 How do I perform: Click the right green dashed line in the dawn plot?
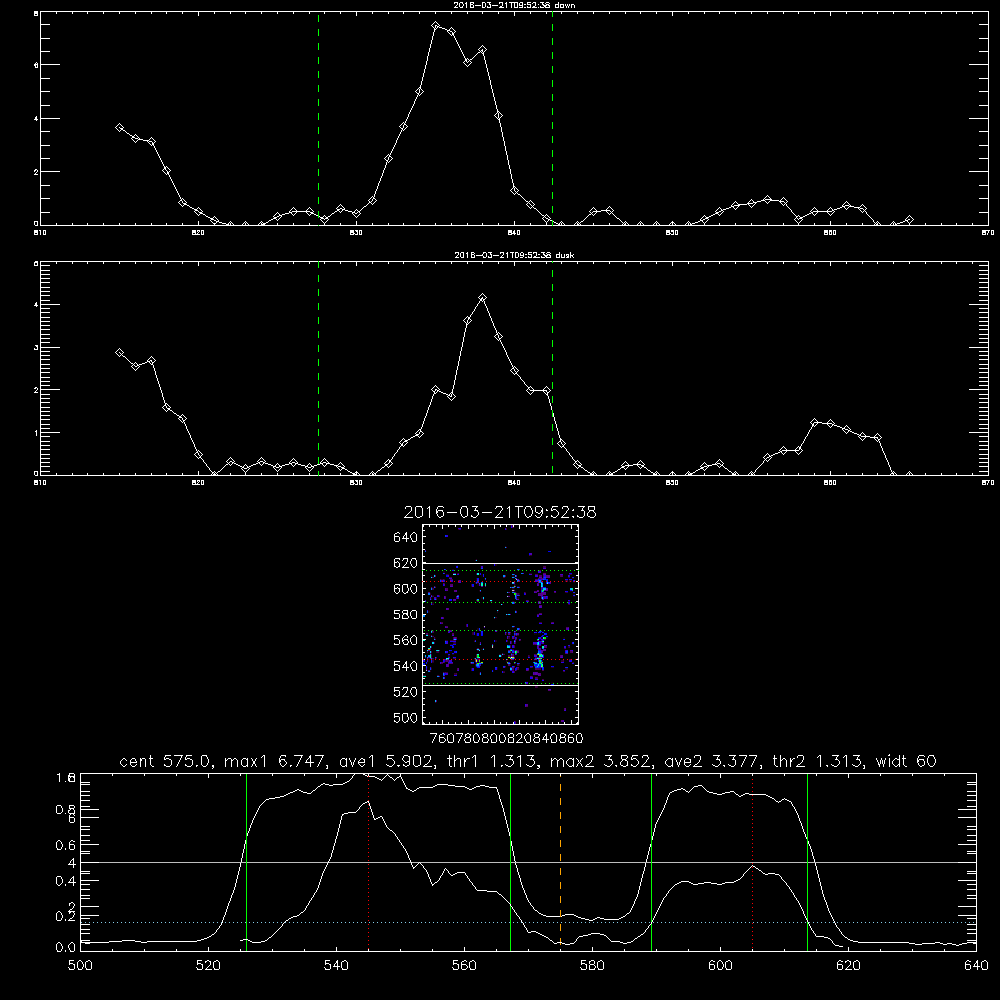click(x=552, y=119)
